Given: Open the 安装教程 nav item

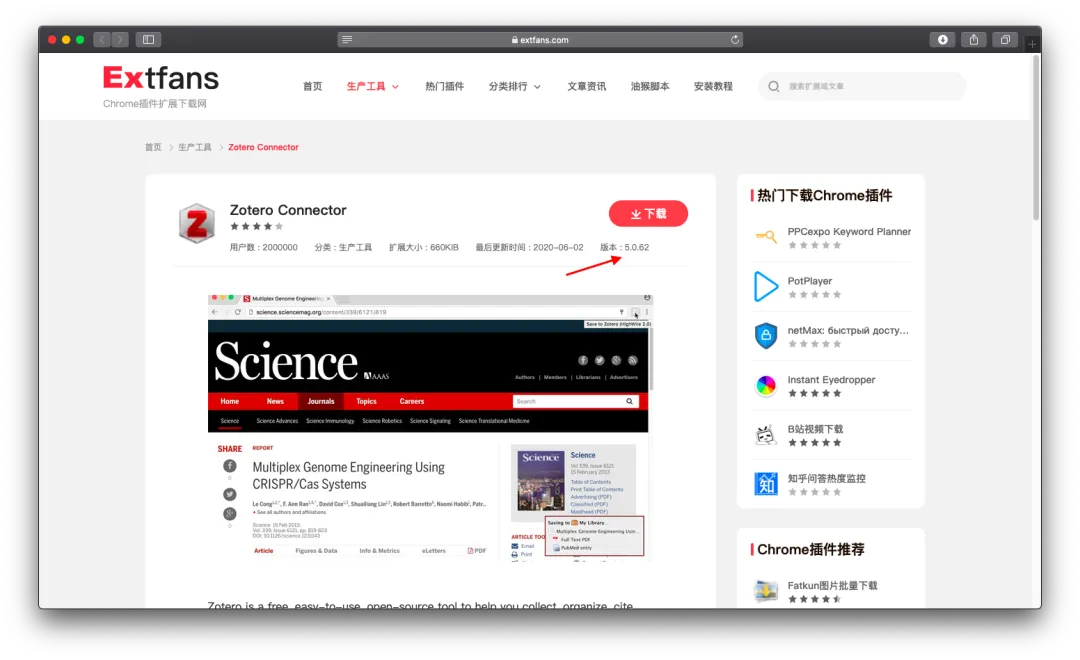Looking at the screenshot, I should [713, 87].
